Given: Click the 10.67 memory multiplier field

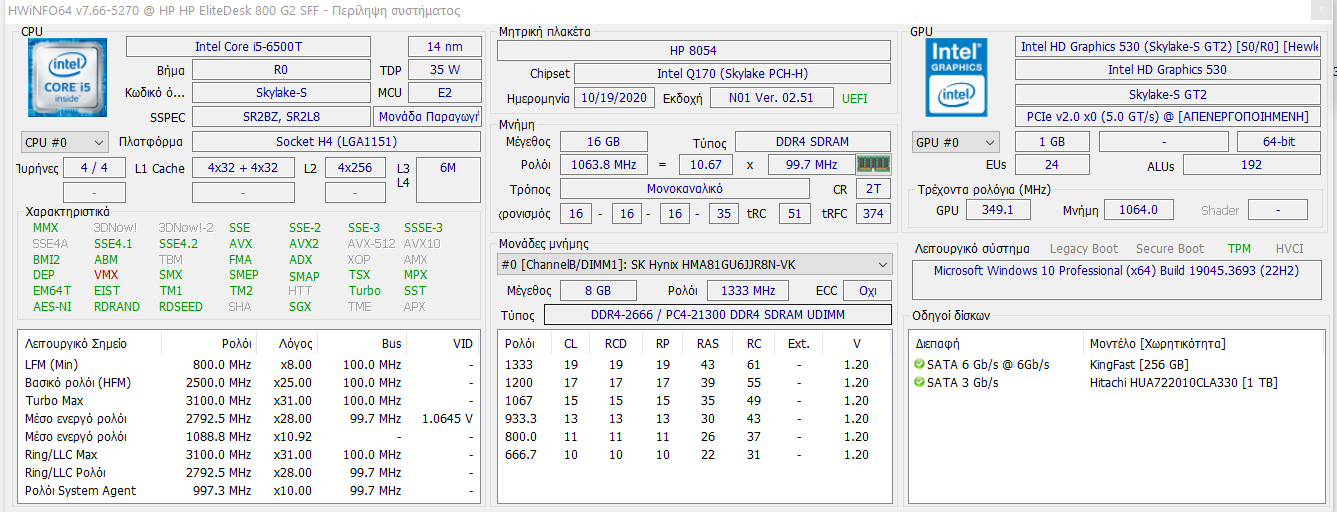Looking at the screenshot, I should point(706,164).
